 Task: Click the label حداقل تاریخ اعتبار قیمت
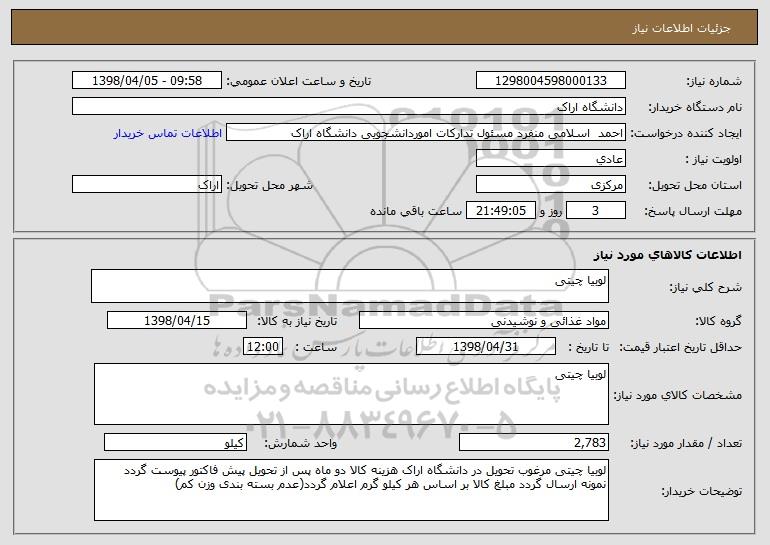tap(681, 347)
